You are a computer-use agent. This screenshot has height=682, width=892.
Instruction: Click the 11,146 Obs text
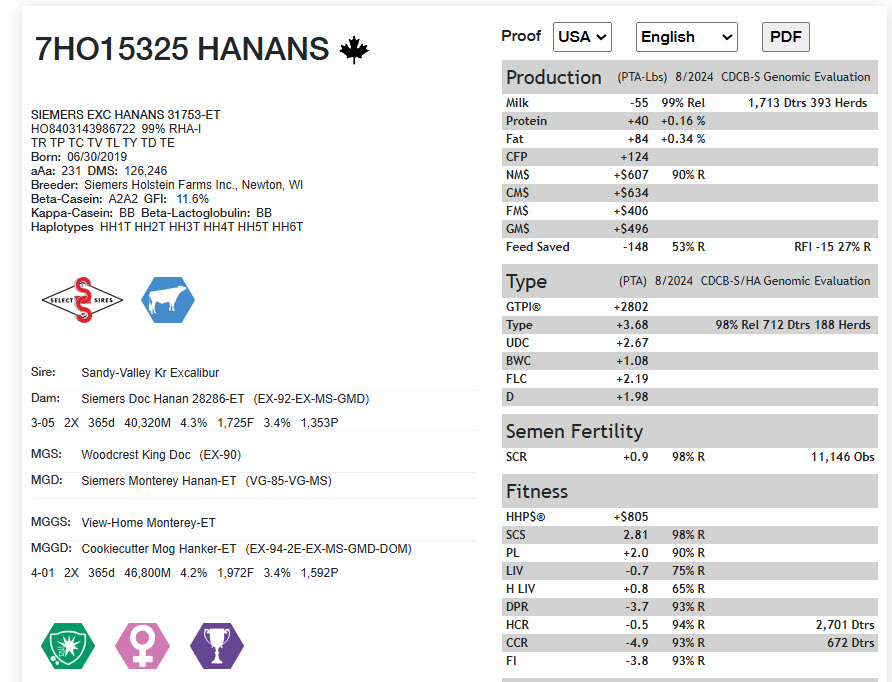pyautogui.click(x=843, y=457)
